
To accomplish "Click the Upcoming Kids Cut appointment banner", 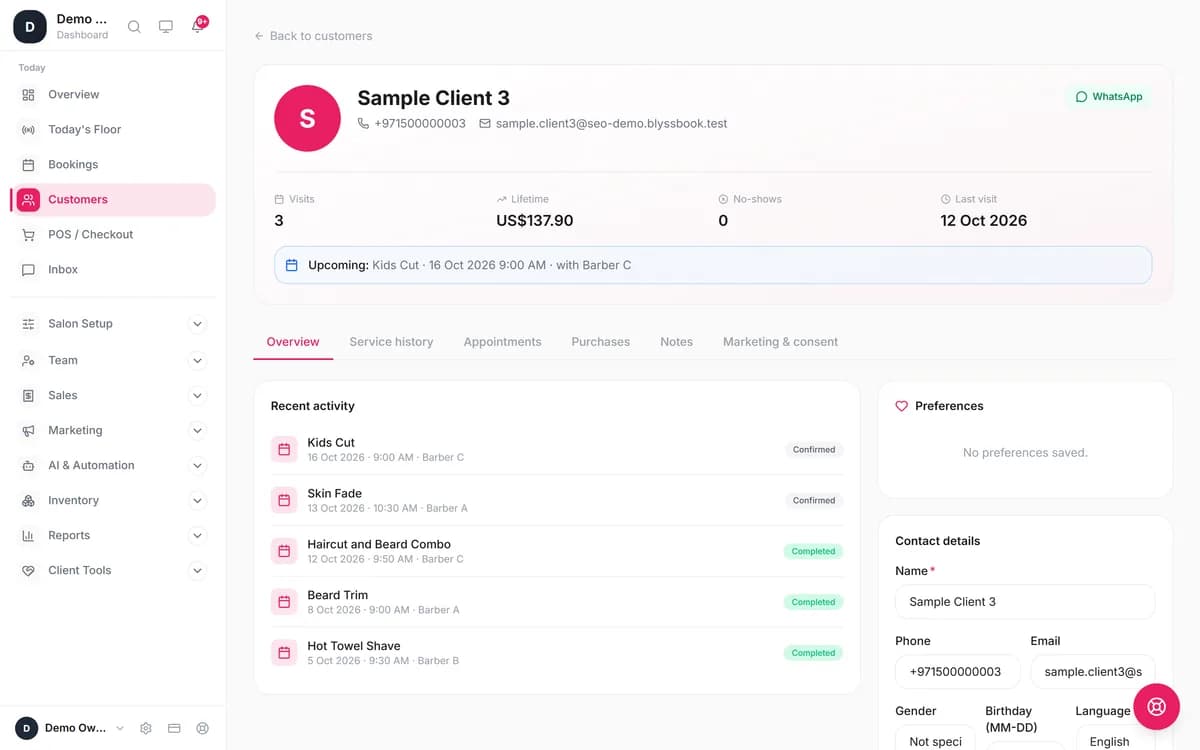I will 713,265.
